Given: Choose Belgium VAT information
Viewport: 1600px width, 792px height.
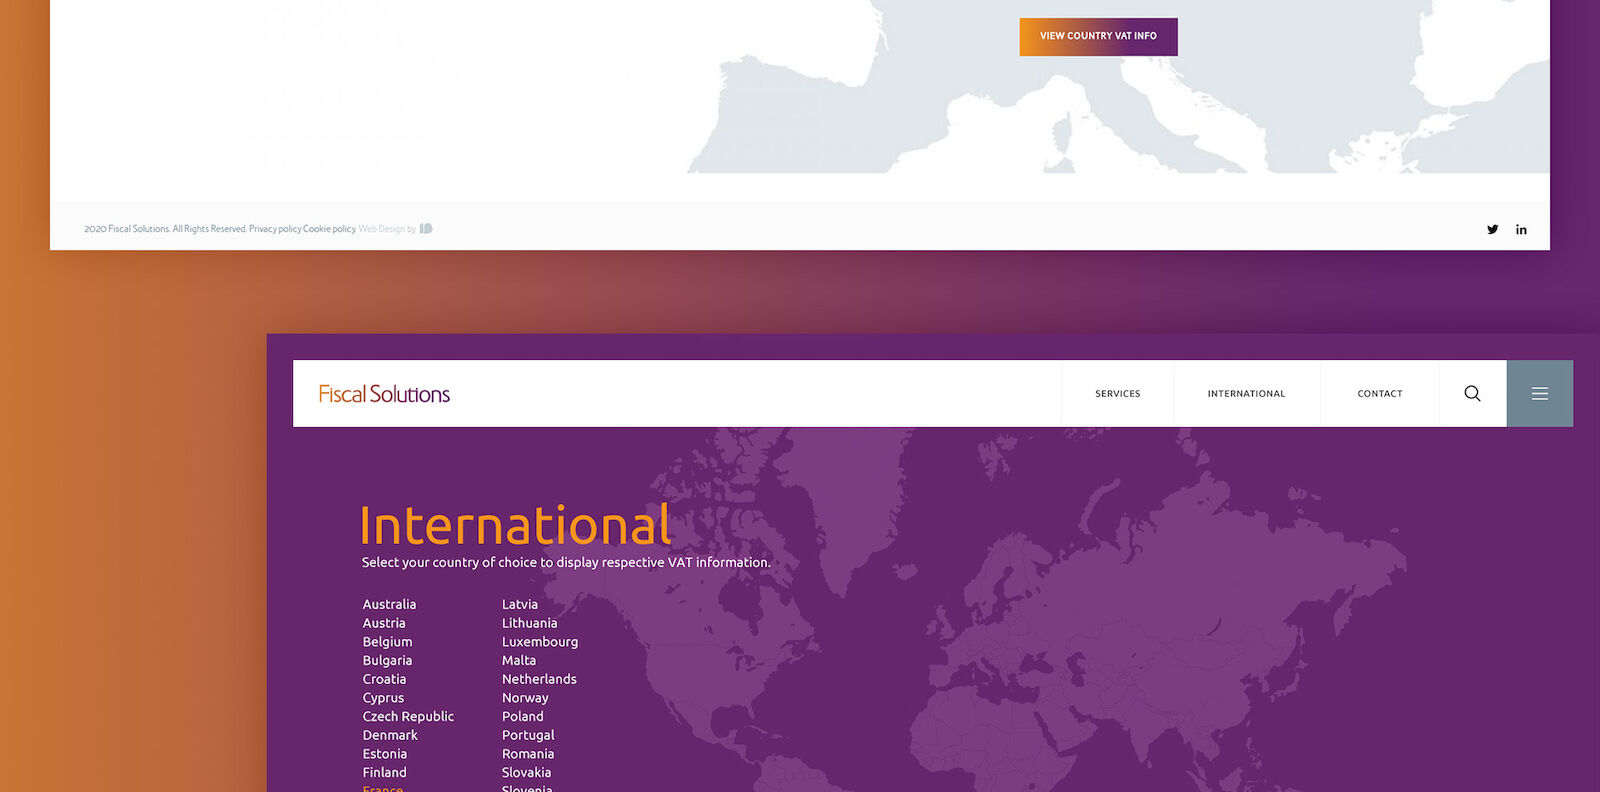Looking at the screenshot, I should pyautogui.click(x=387, y=642).
